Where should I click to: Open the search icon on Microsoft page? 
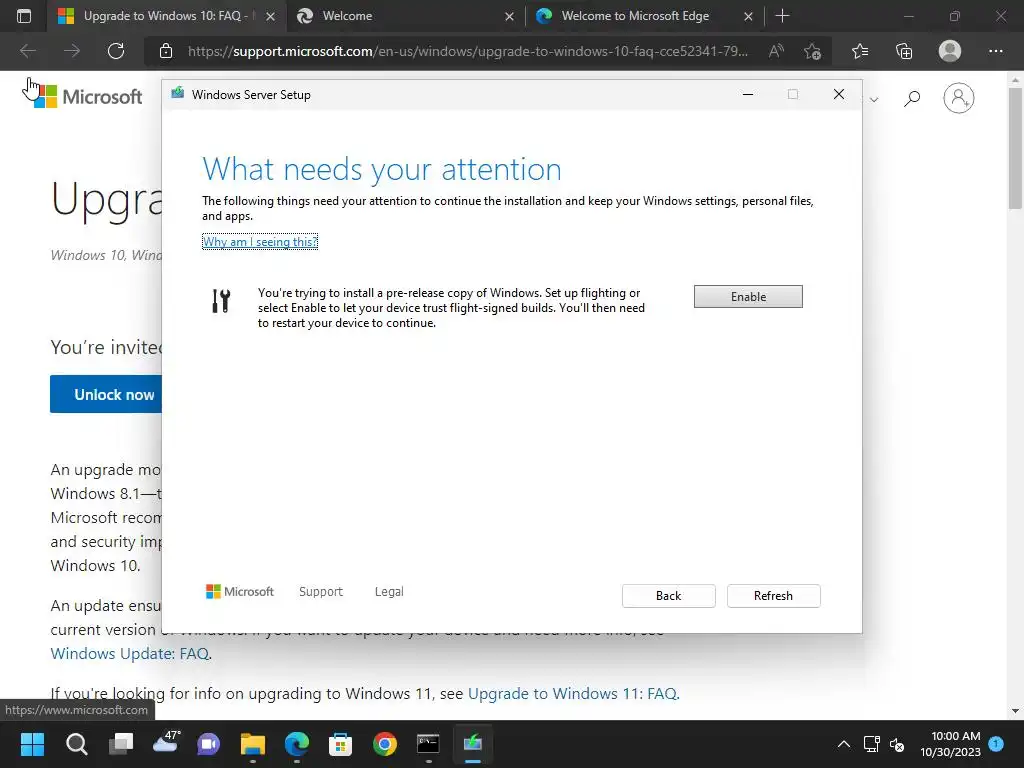pos(912,99)
